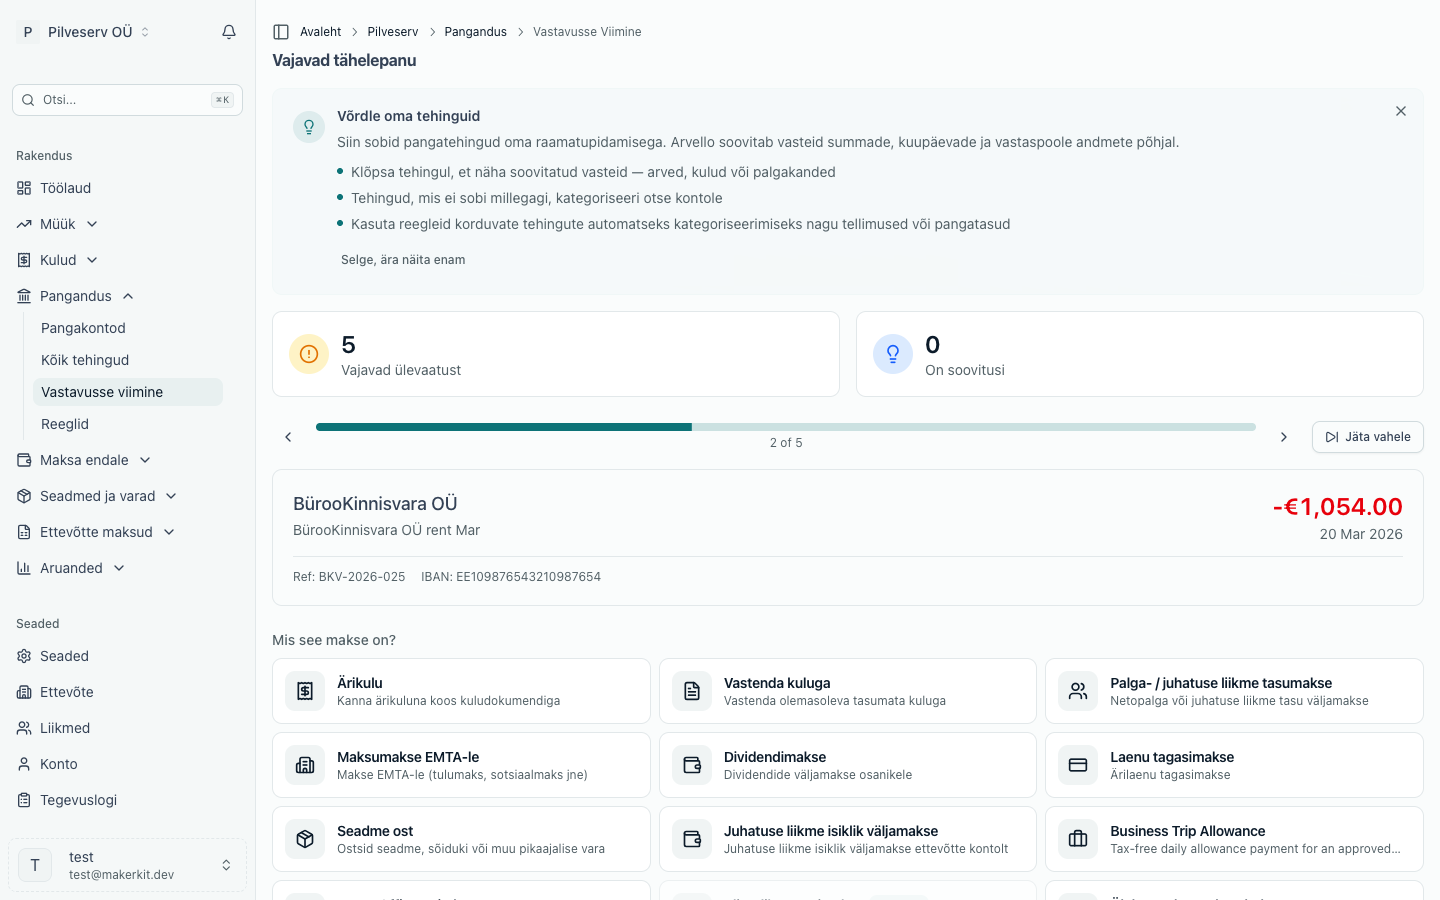The height and width of the screenshot is (900, 1440).
Task: Click Selge, ära näita enam
Action: pos(403,260)
